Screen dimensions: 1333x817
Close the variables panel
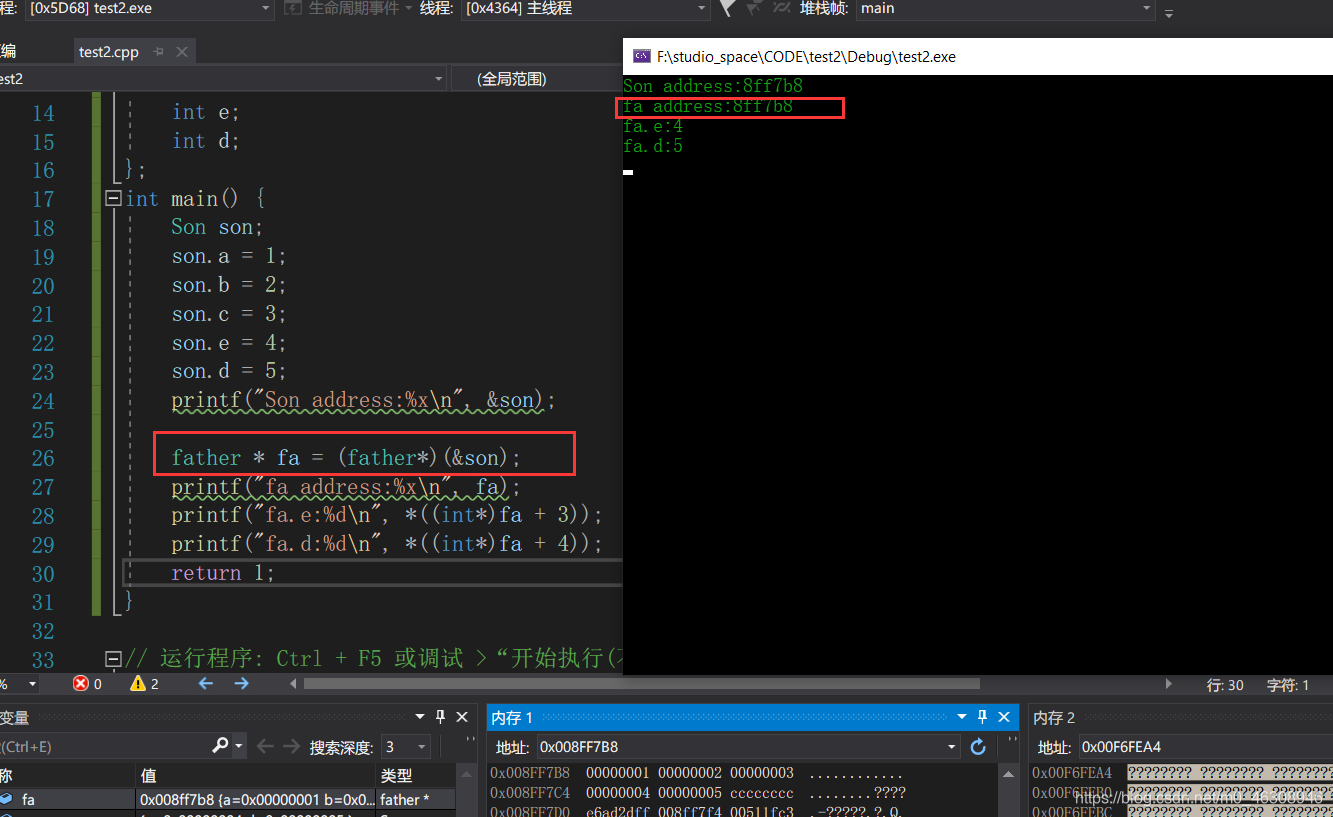(462, 717)
